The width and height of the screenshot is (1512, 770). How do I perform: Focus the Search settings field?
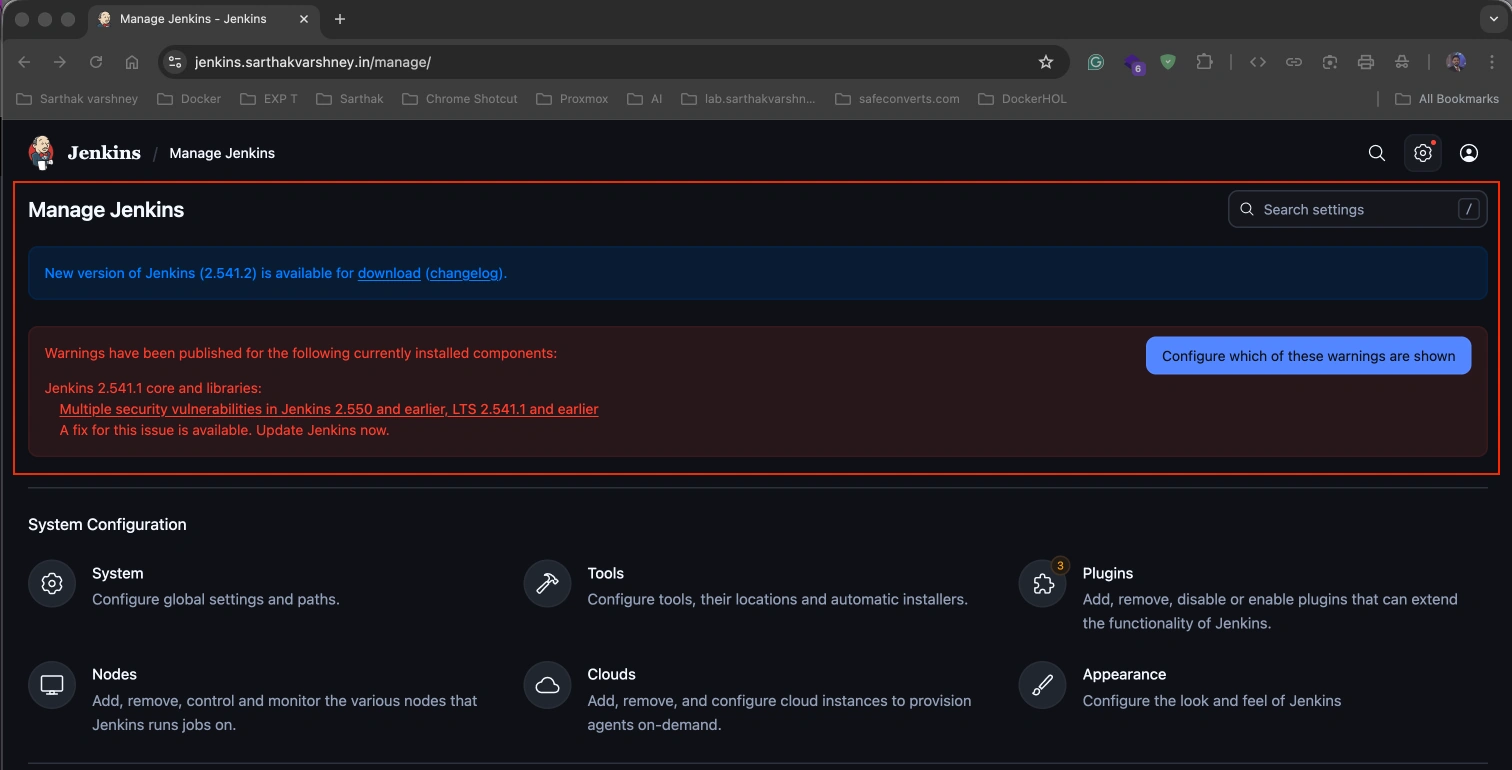pos(1357,209)
